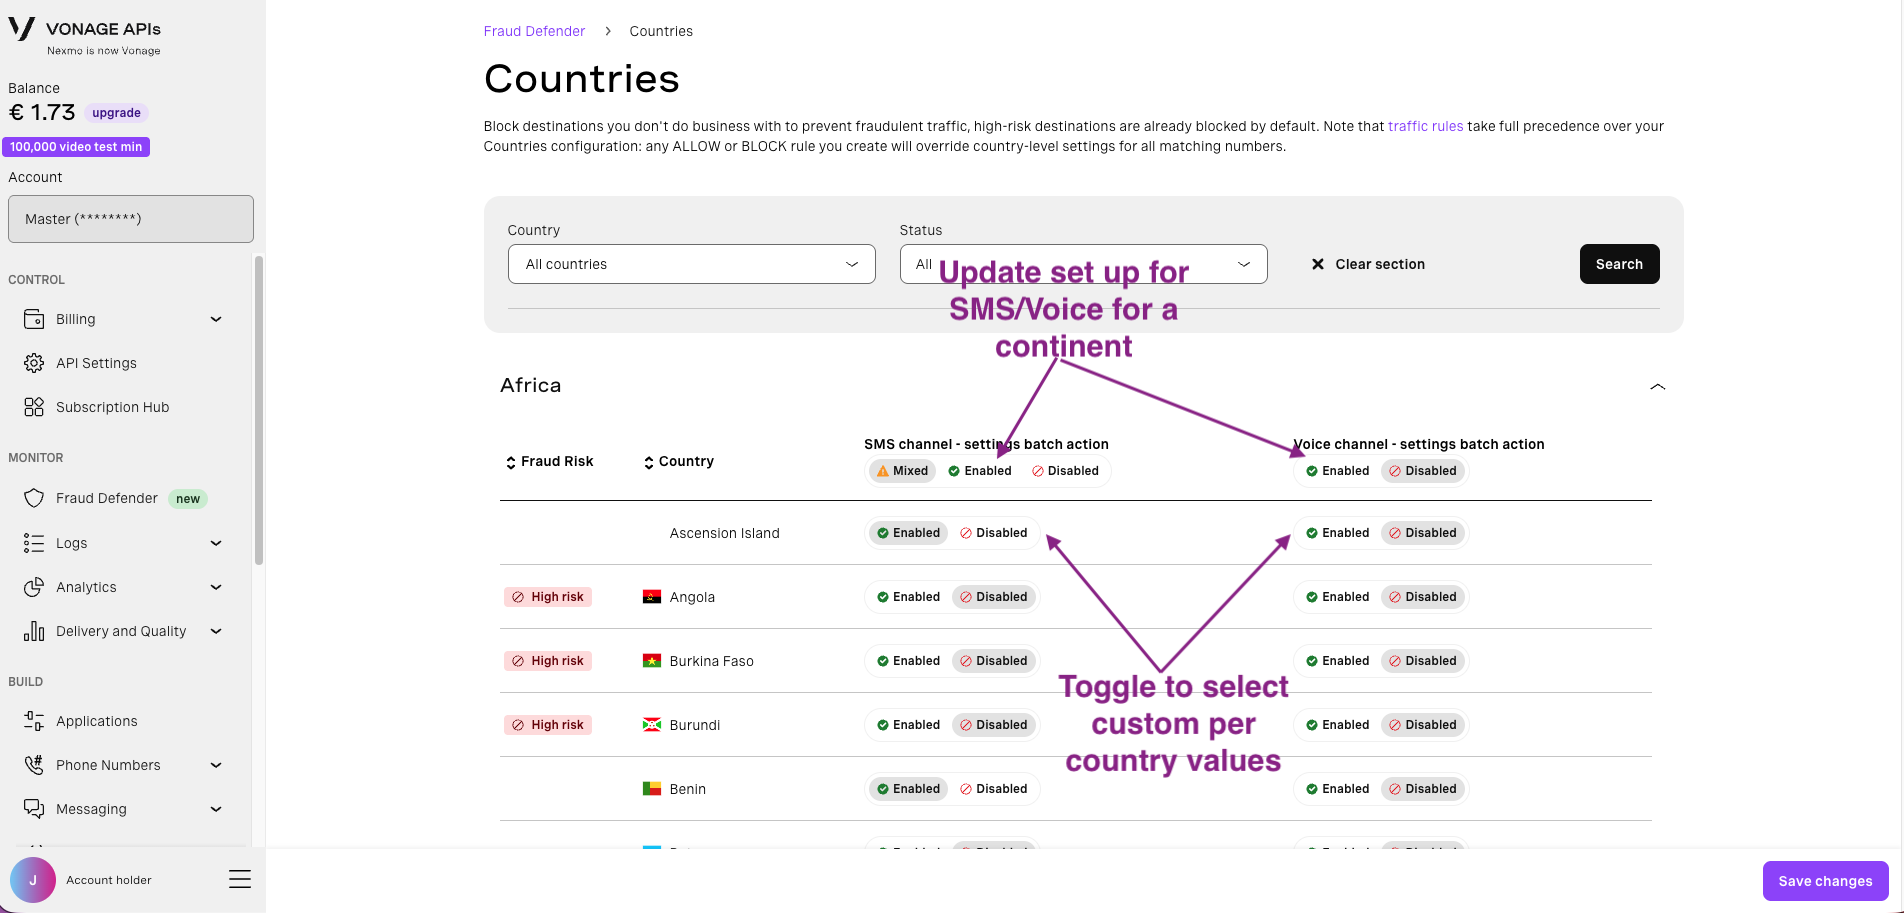Enable SMS for Angola
The height and width of the screenshot is (913, 1904).
(908, 597)
